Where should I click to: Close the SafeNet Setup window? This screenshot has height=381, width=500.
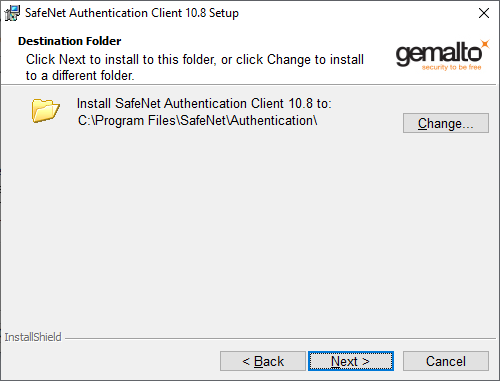tap(484, 13)
